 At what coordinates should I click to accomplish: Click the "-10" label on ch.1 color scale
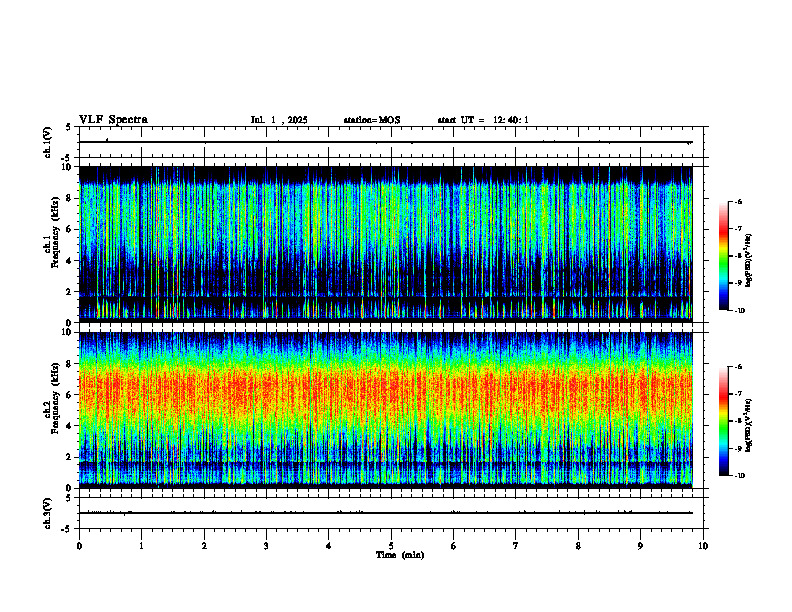pyautogui.click(x=740, y=311)
